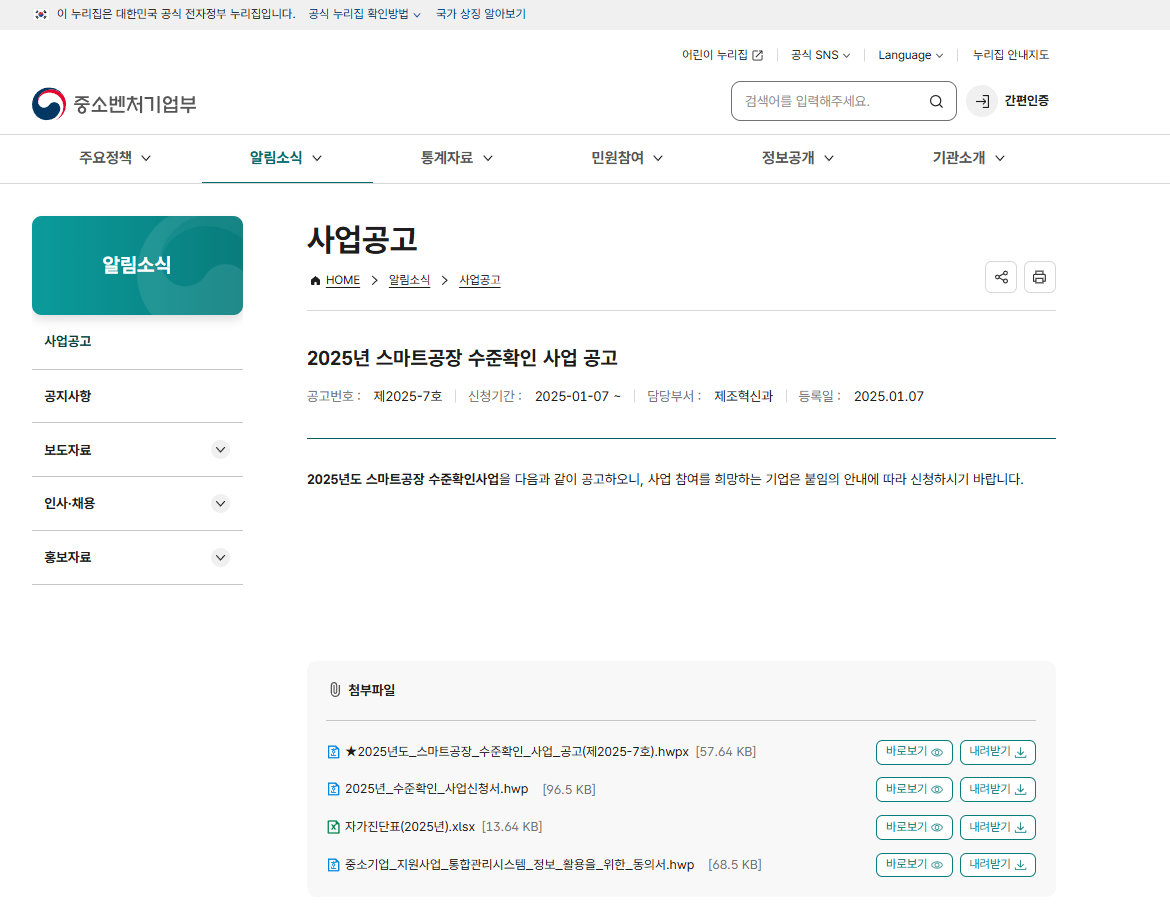This screenshot has width=1170, height=905.
Task: Click the search magnifier icon
Action: coord(936,101)
